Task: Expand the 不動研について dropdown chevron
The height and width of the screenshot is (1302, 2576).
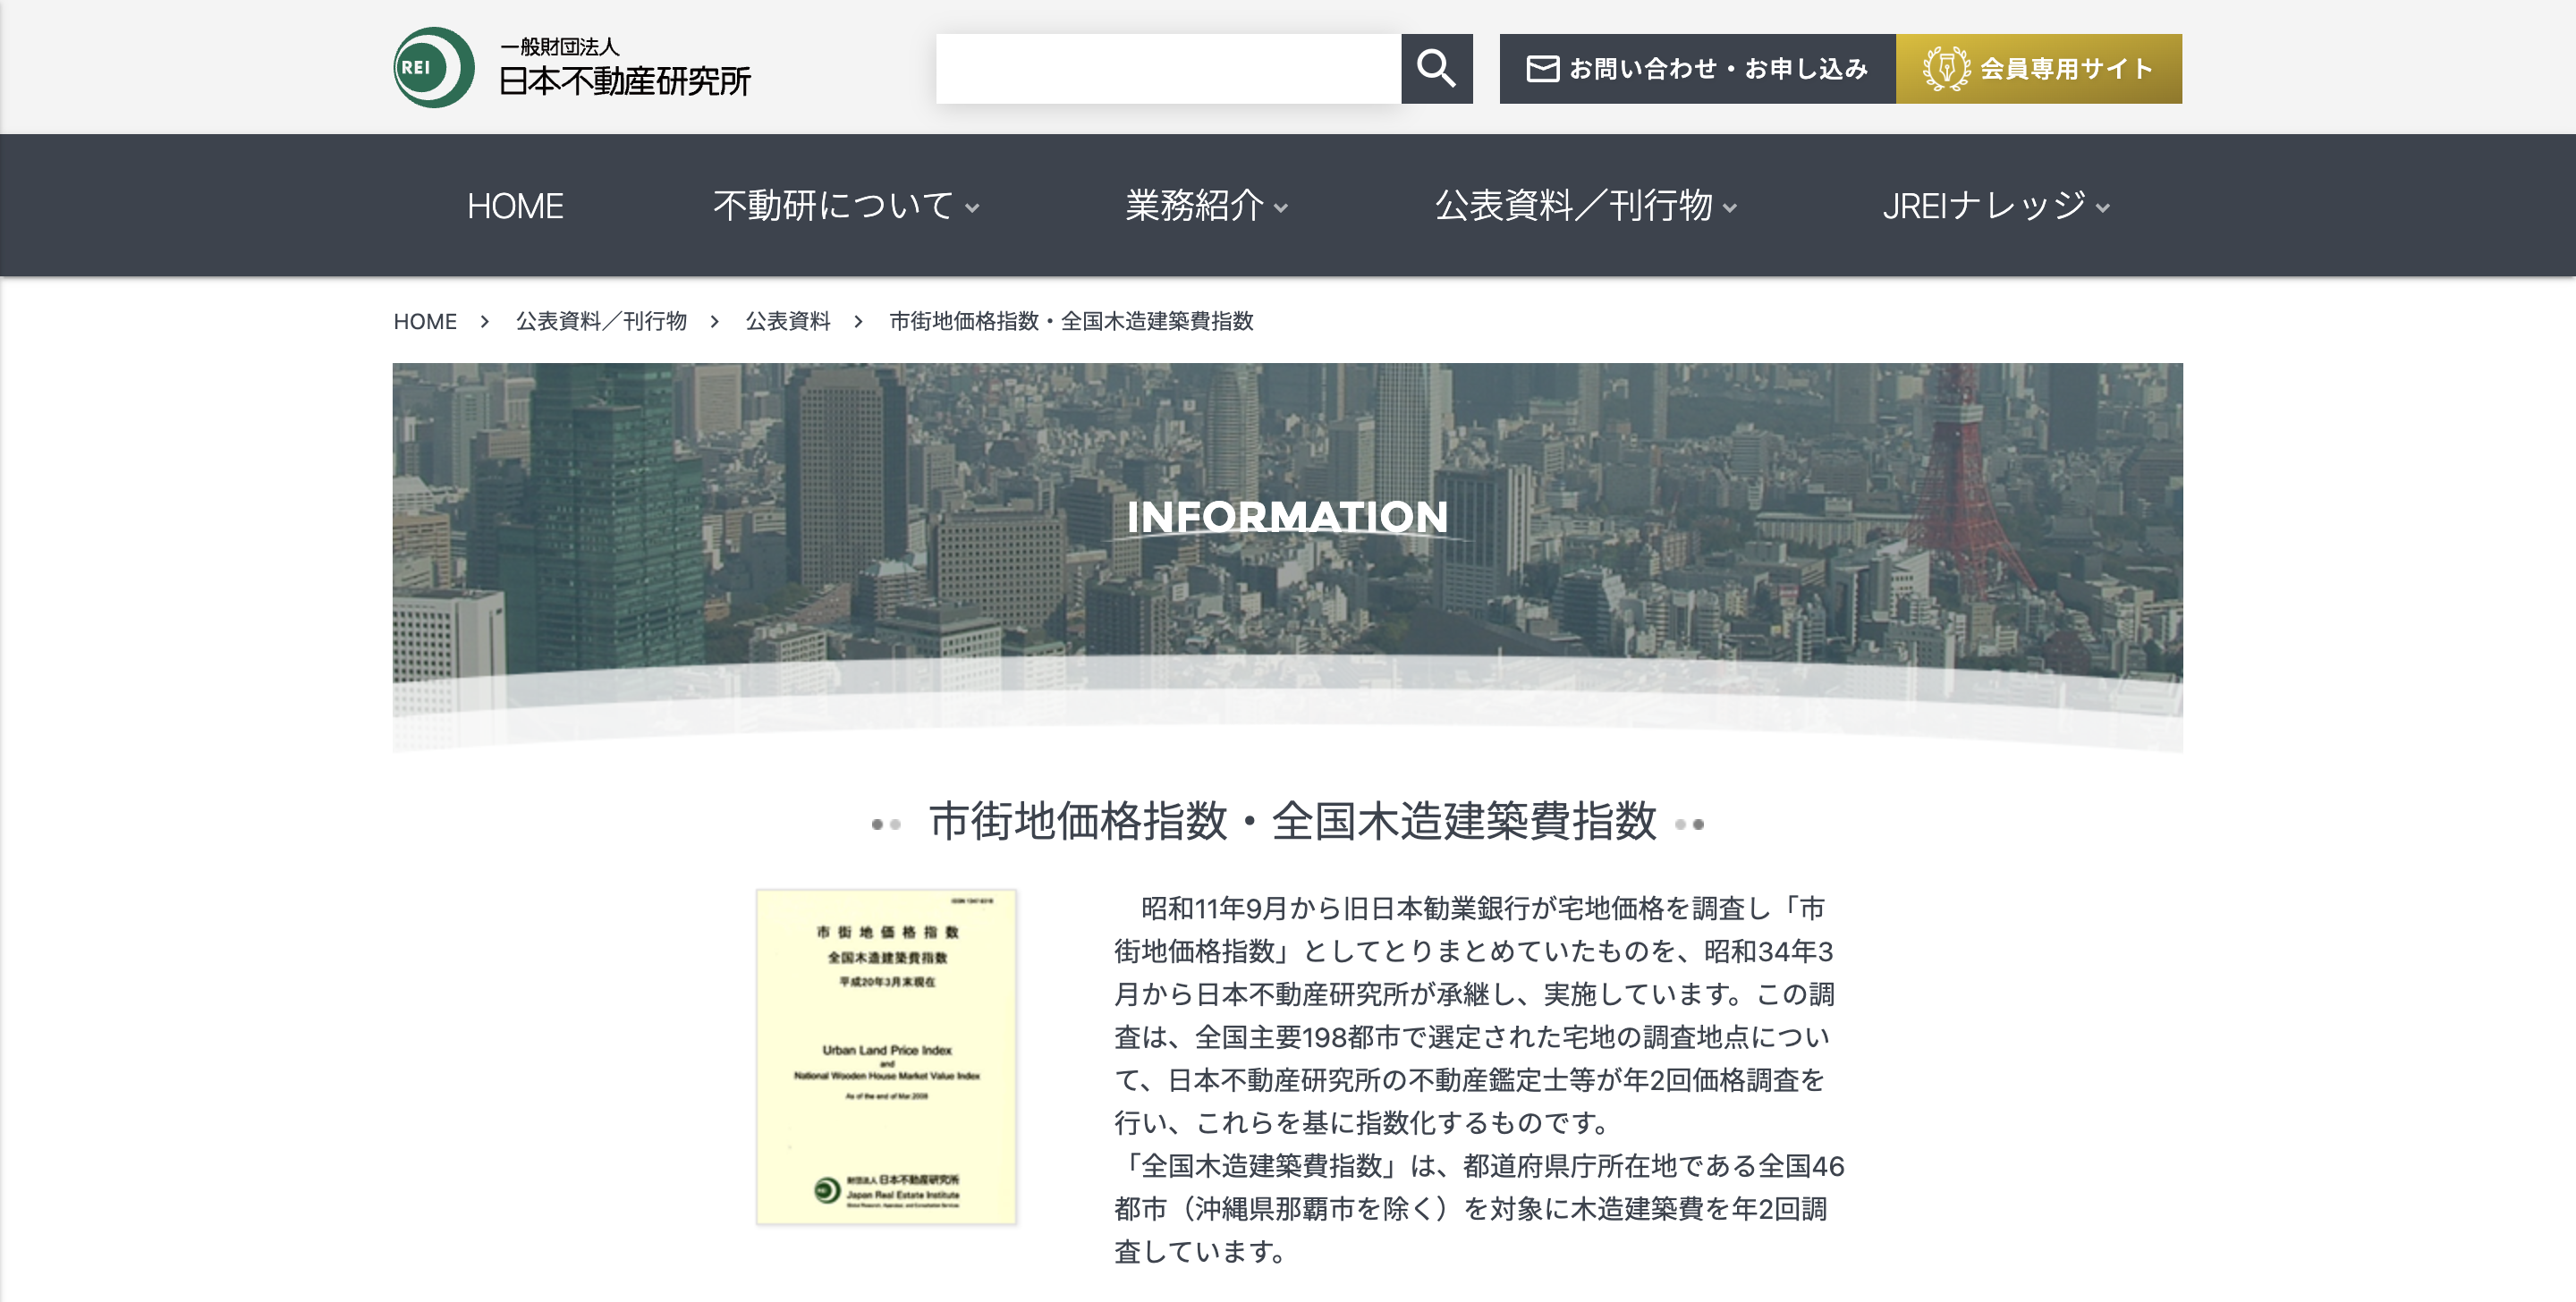Action: (972, 208)
